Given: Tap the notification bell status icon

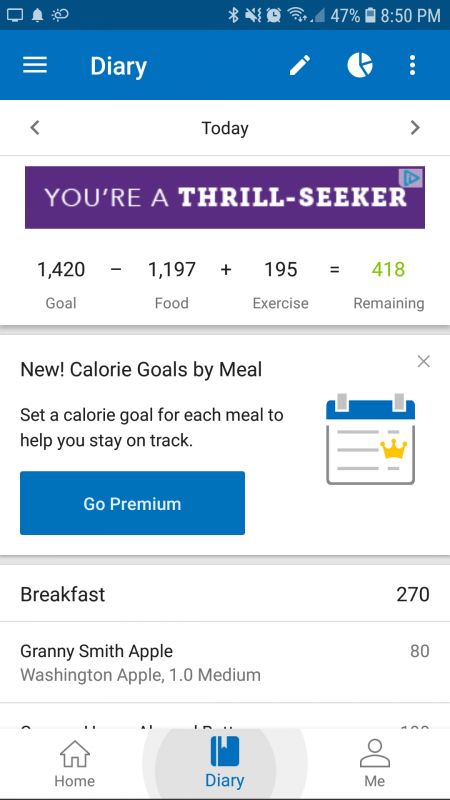Looking at the screenshot, I should click(38, 15).
